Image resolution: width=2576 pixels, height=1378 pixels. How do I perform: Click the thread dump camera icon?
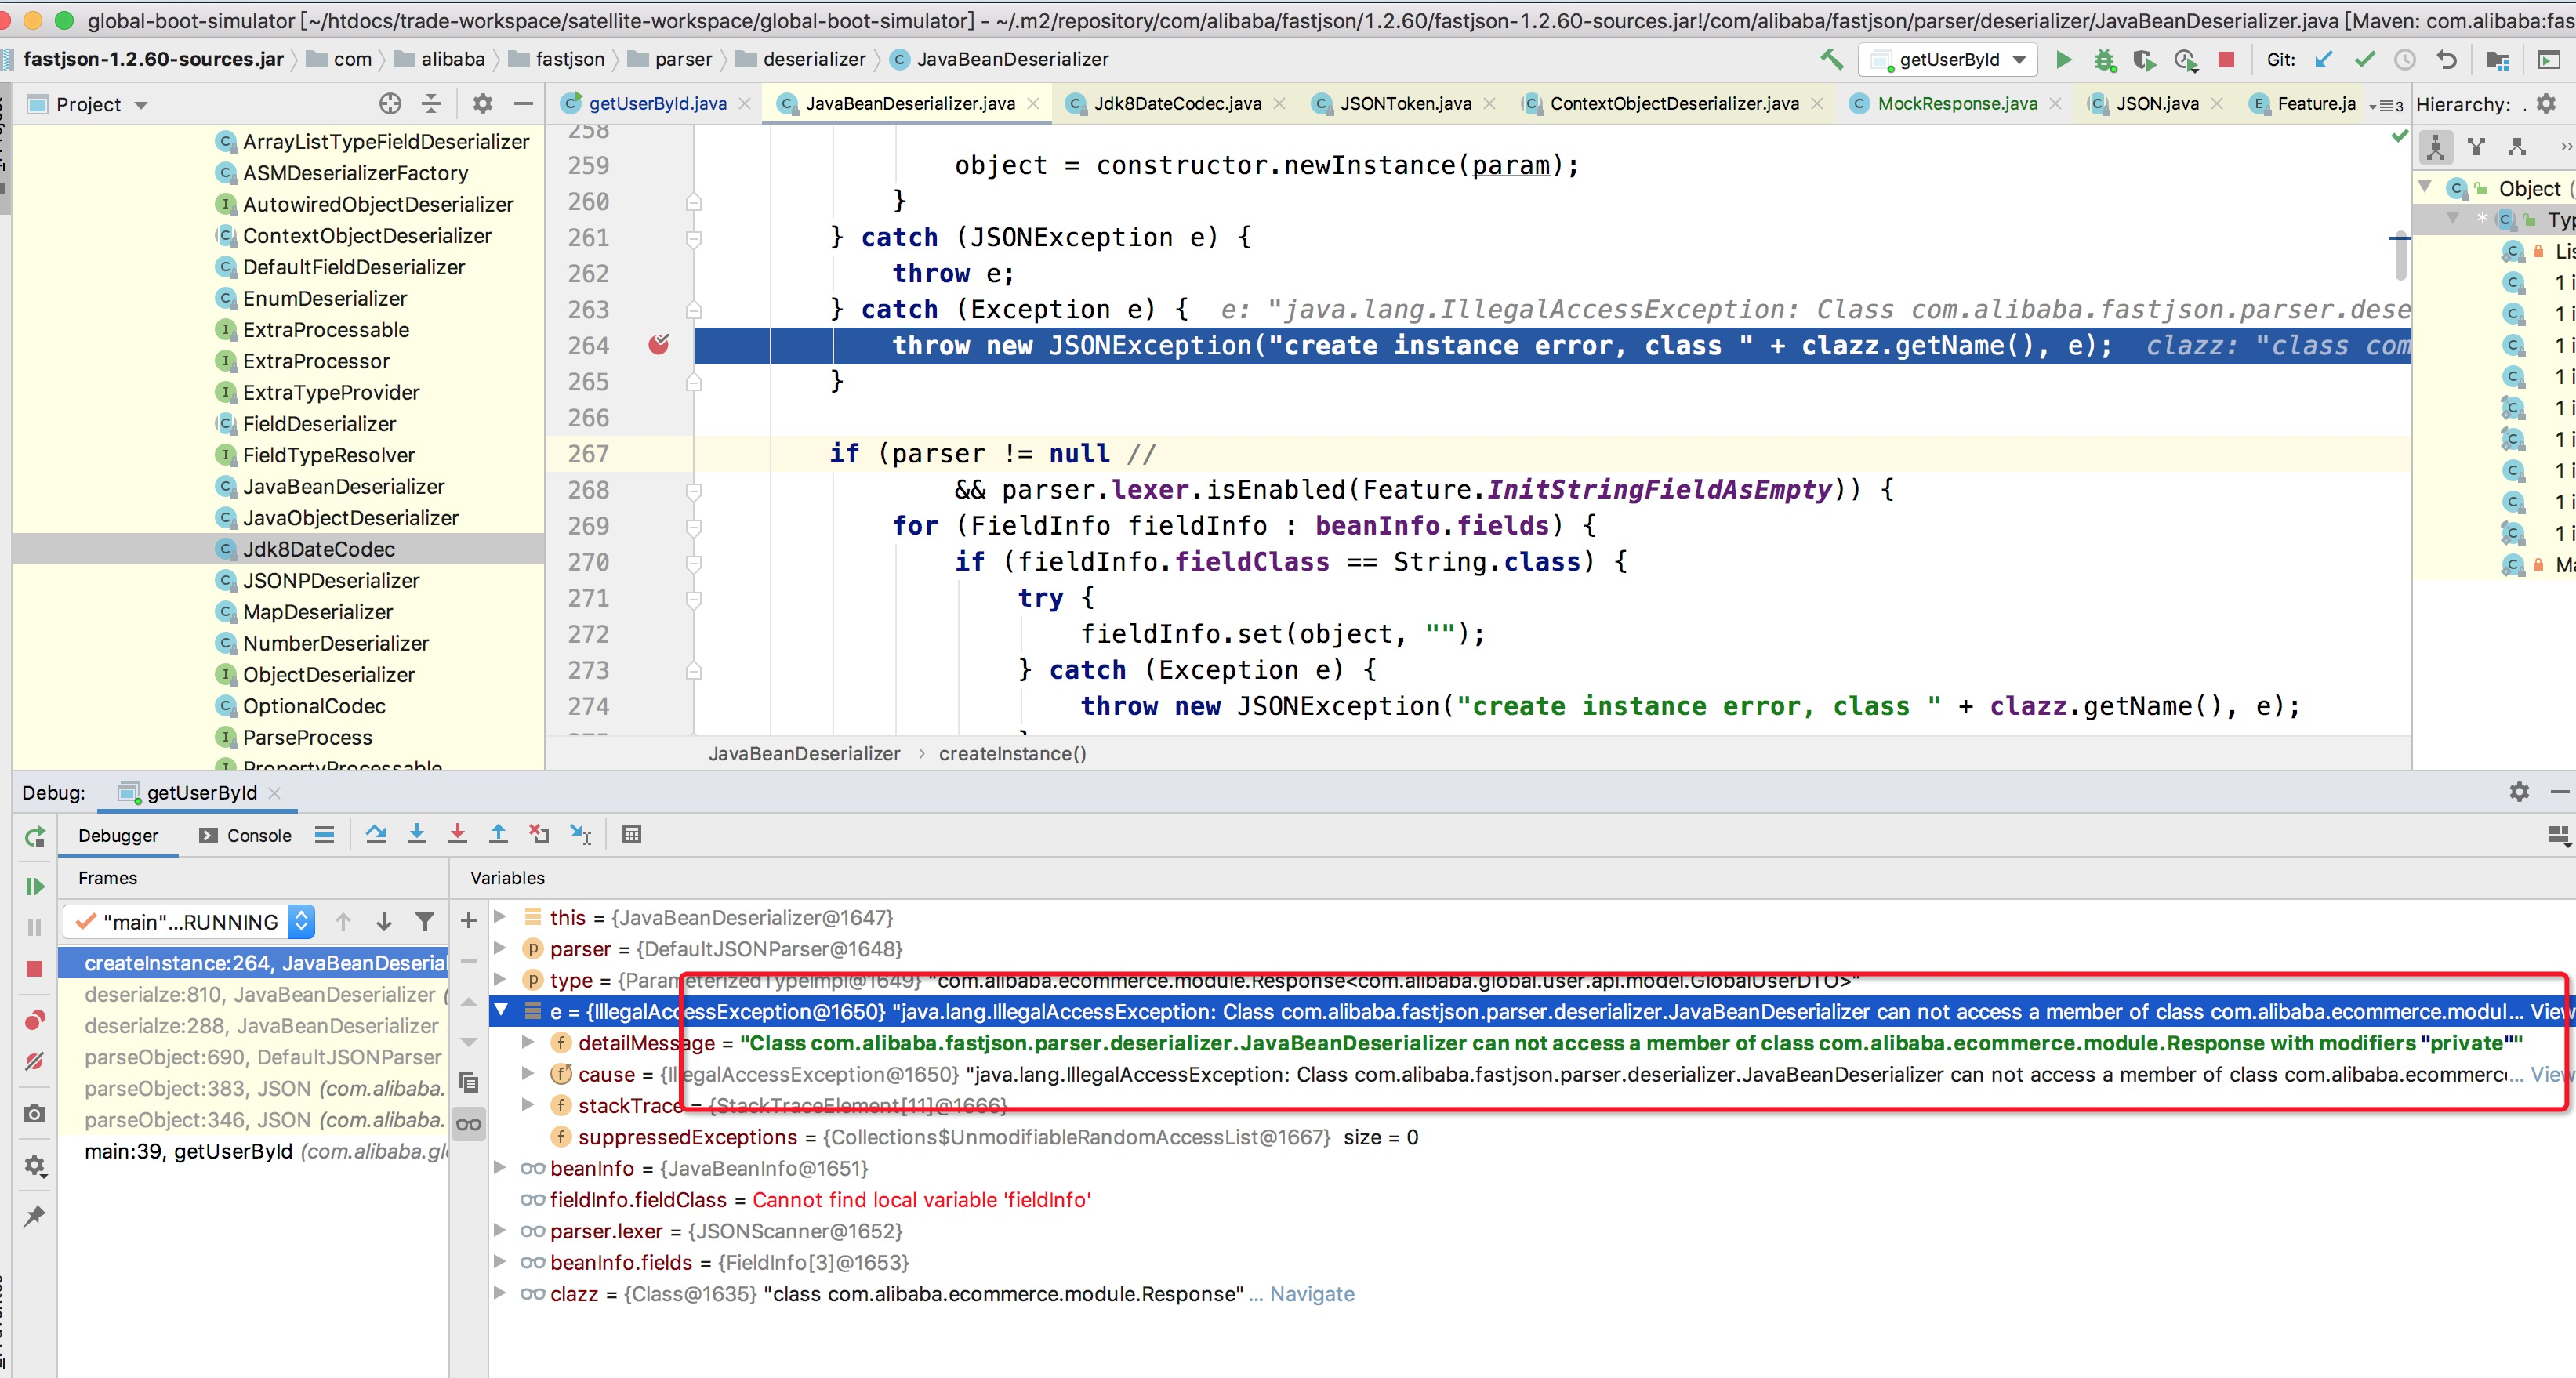coord(35,1113)
